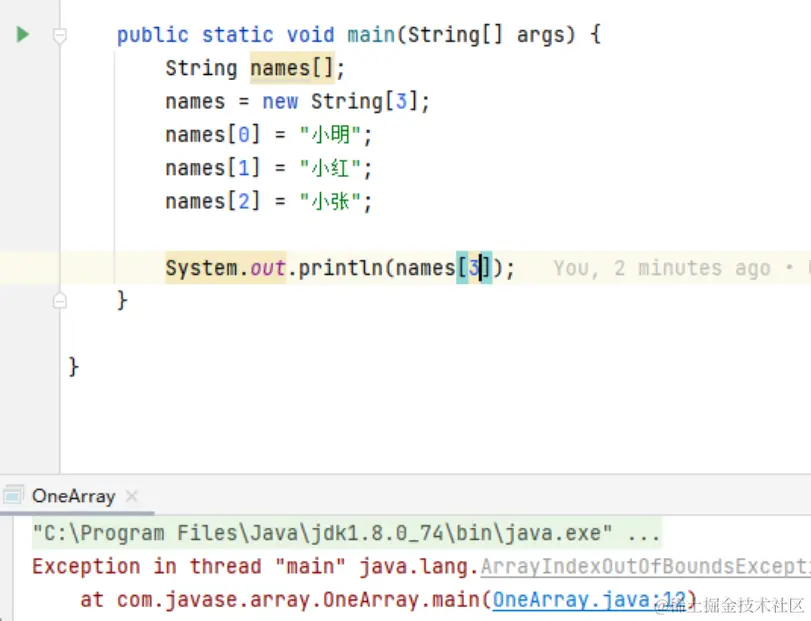Open OneArray.java:12 stack trace link
Viewport: 811px width, 621px height.
tap(589, 600)
